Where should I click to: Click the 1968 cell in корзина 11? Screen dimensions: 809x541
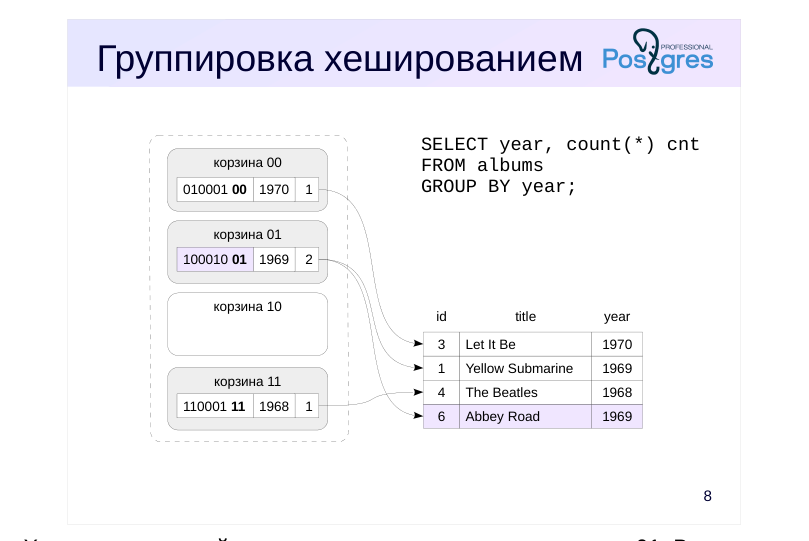pyautogui.click(x=274, y=406)
